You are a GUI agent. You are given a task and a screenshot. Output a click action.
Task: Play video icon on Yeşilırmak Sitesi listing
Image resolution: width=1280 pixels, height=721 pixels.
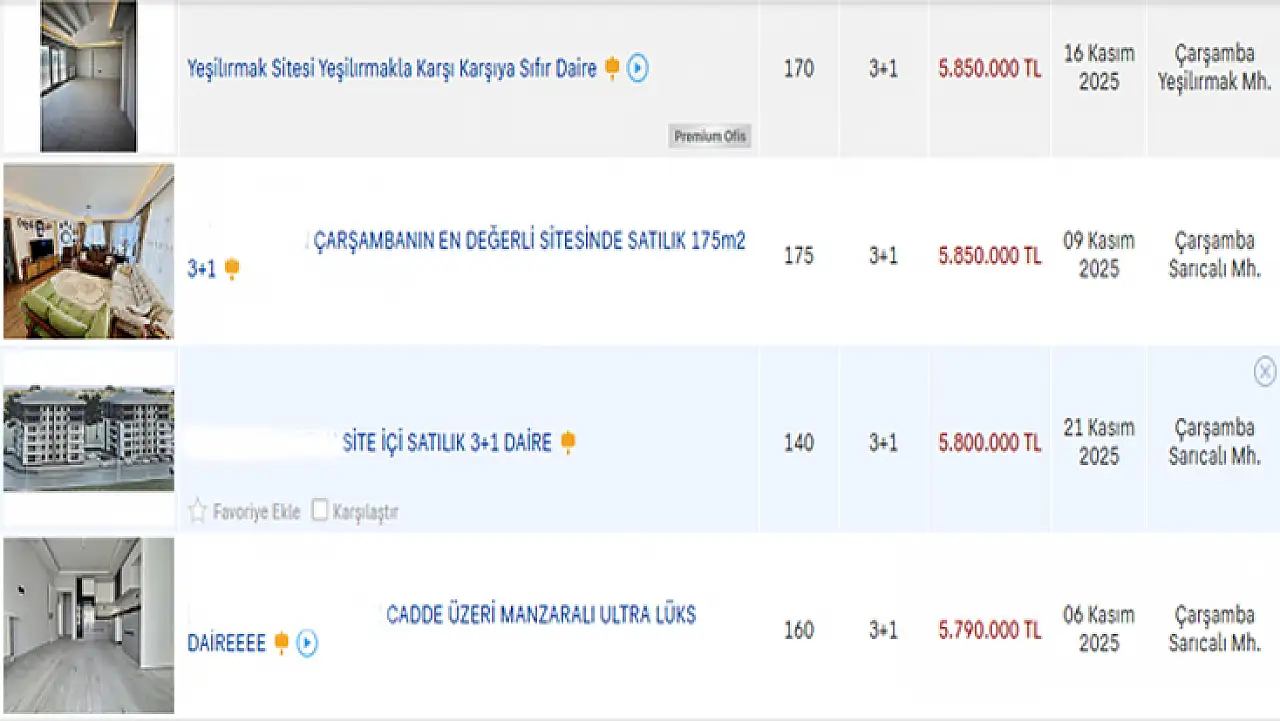coord(638,69)
